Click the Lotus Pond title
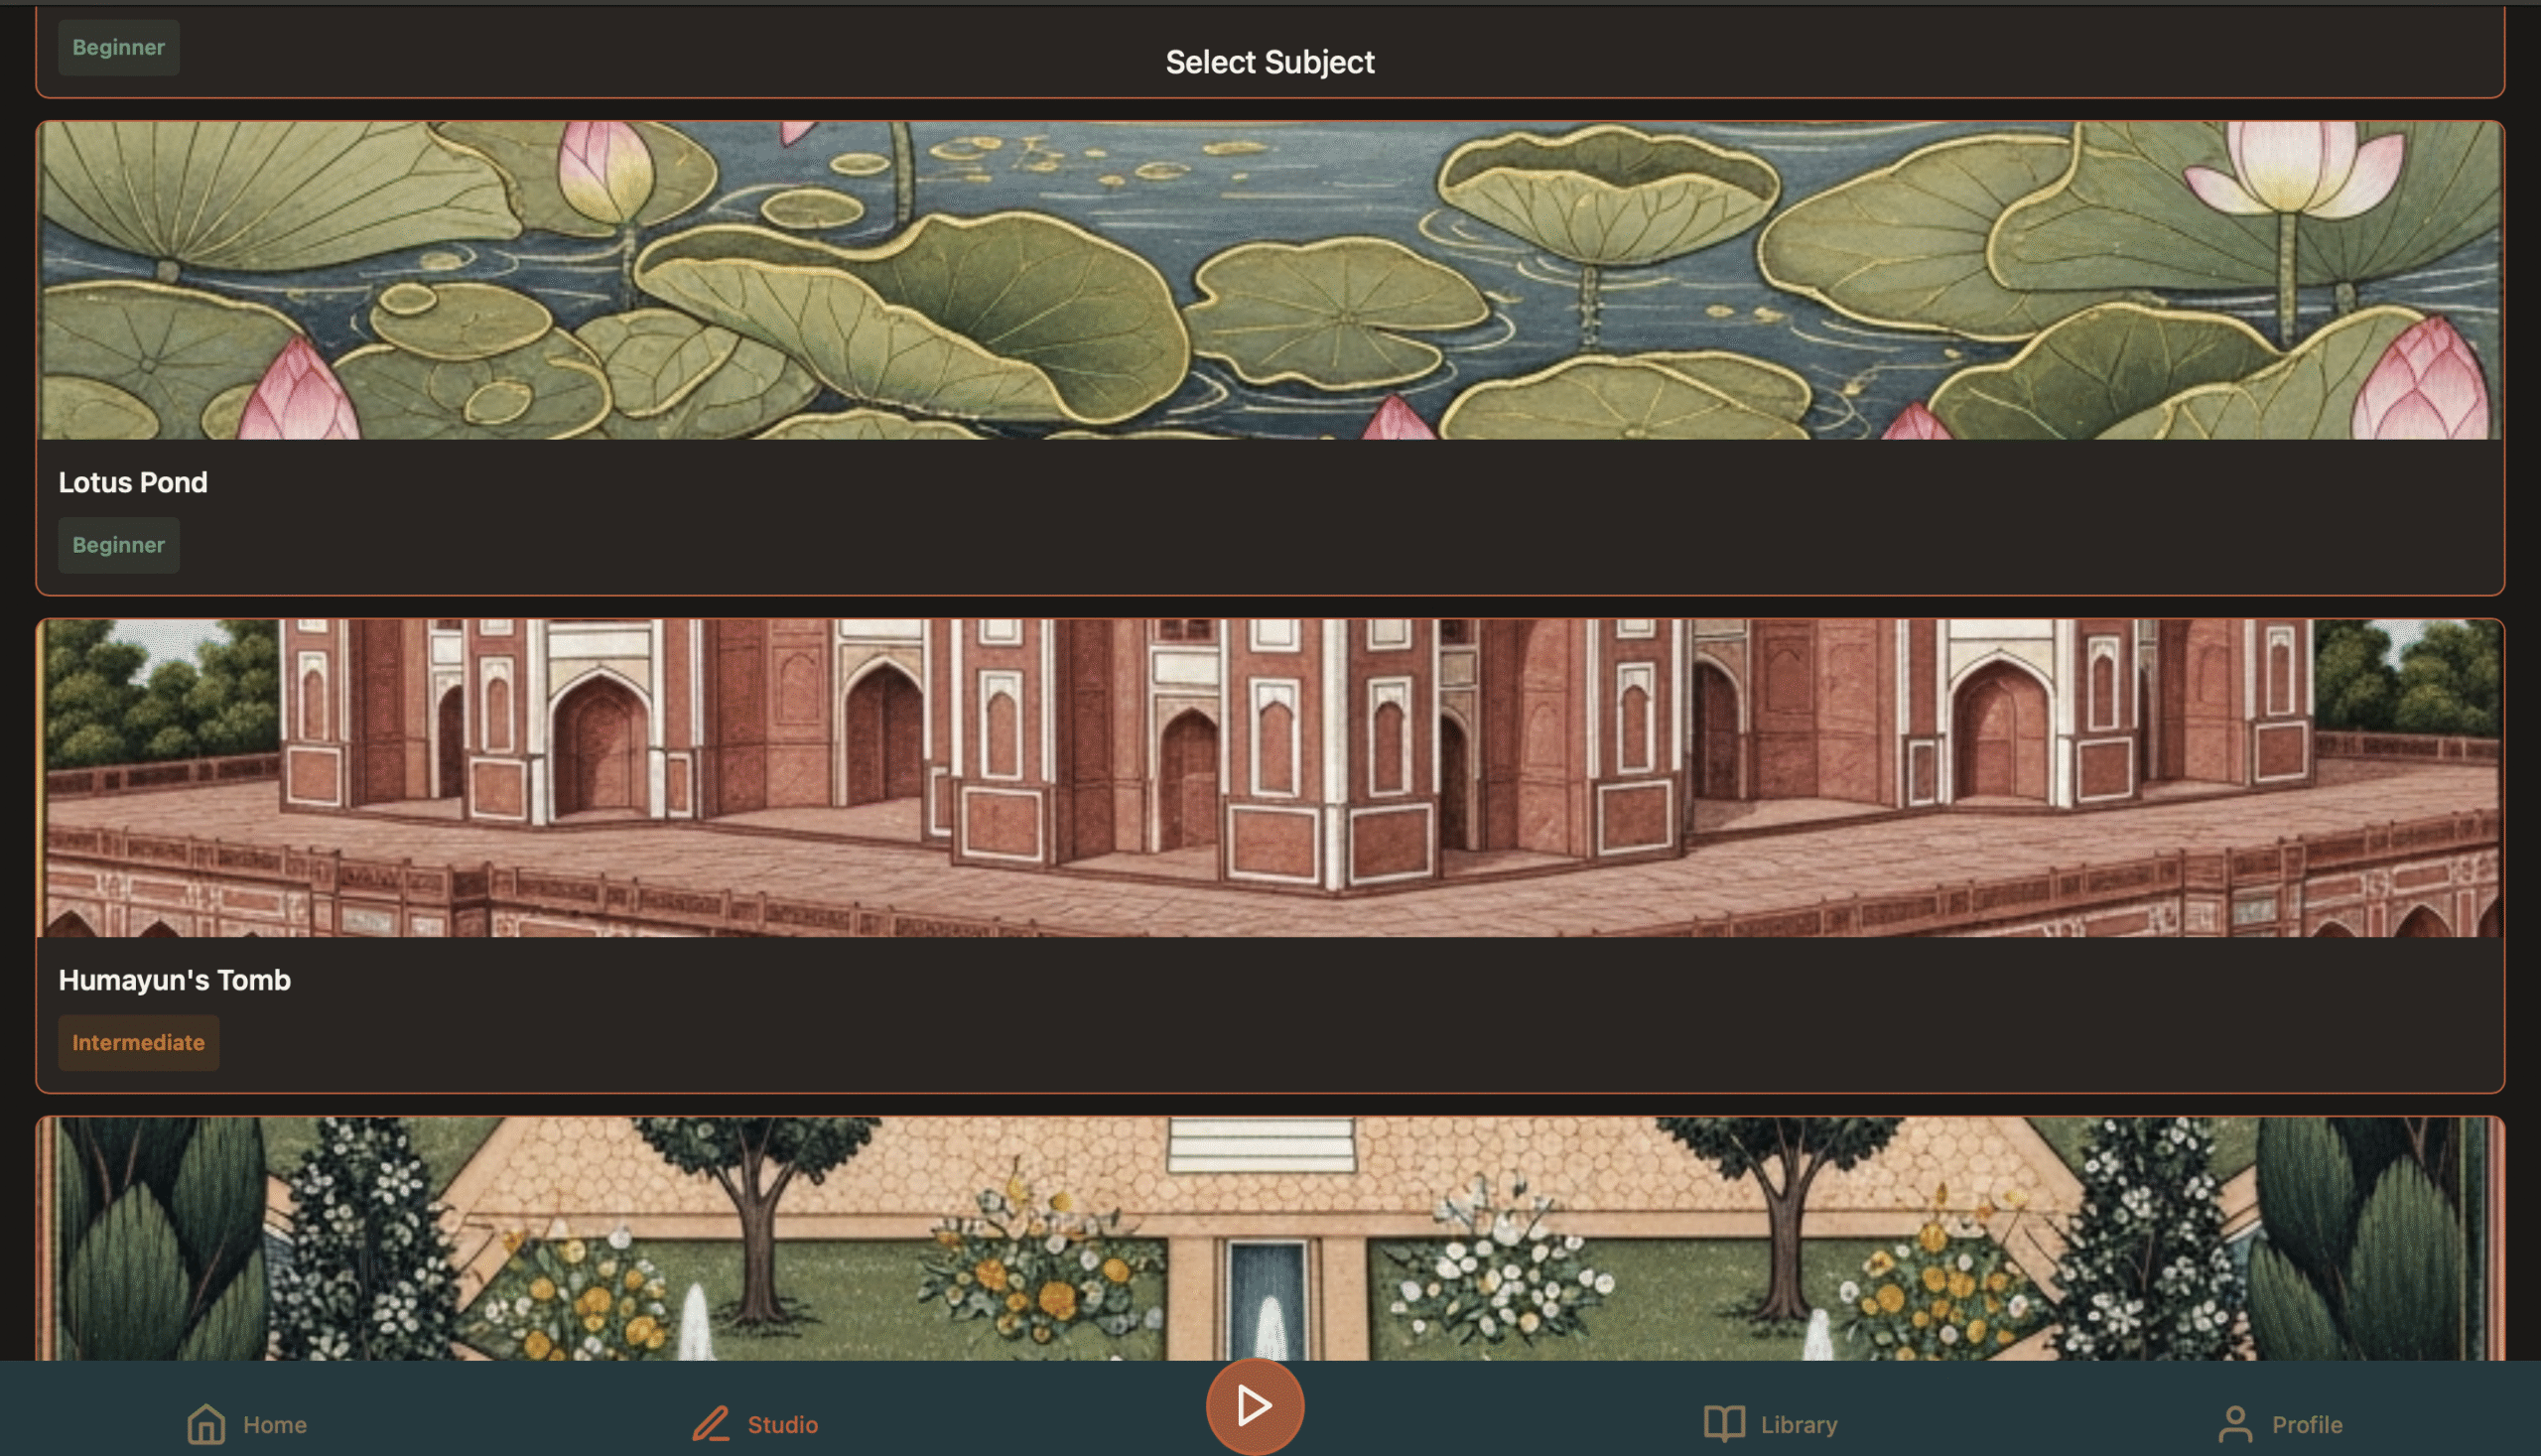The height and width of the screenshot is (1456, 2541). [x=133, y=482]
